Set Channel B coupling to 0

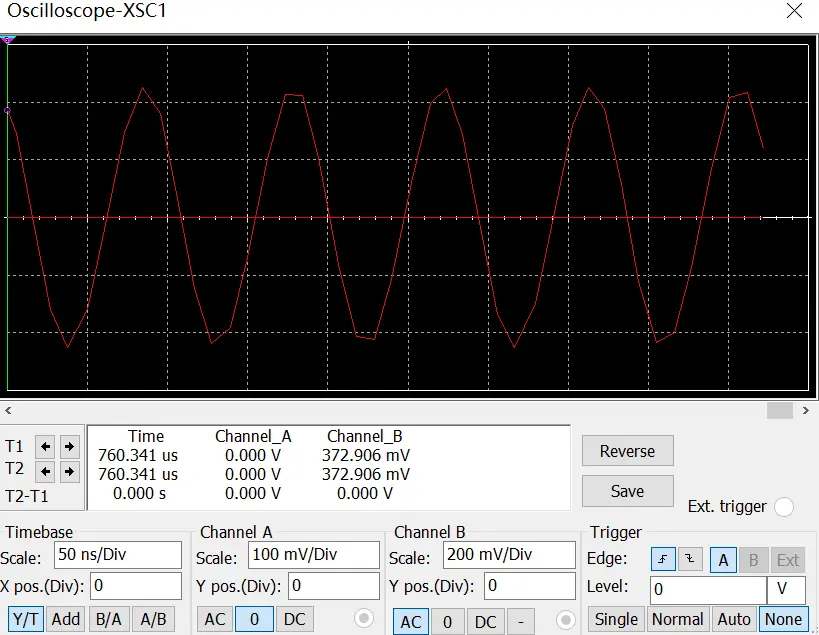[448, 622]
